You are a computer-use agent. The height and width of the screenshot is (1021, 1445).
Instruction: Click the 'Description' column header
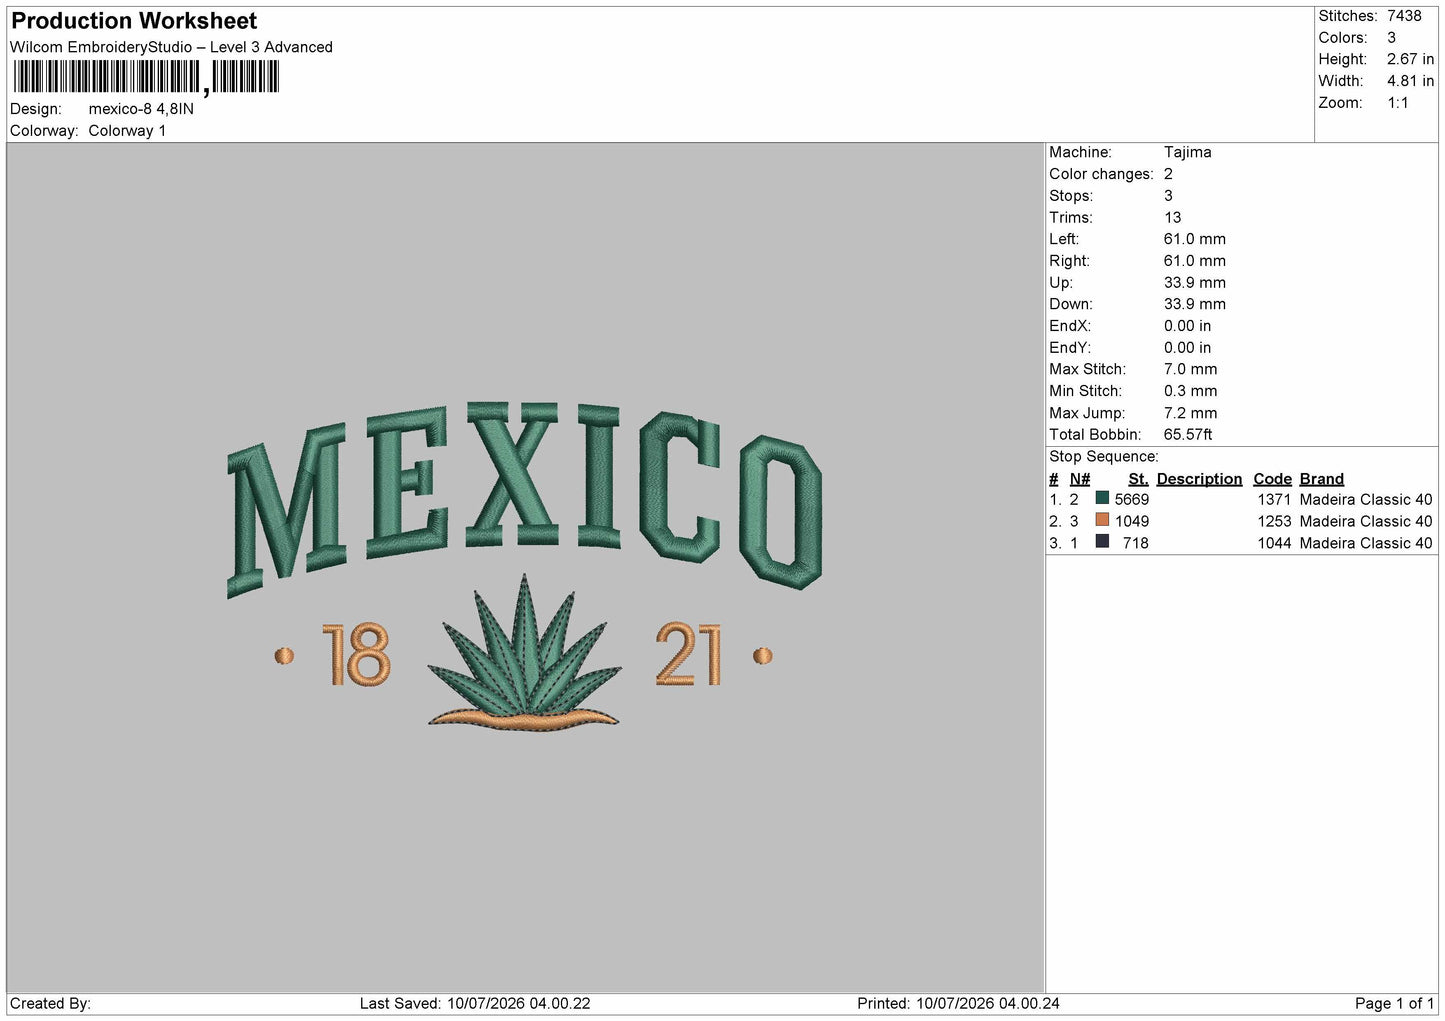click(1199, 479)
